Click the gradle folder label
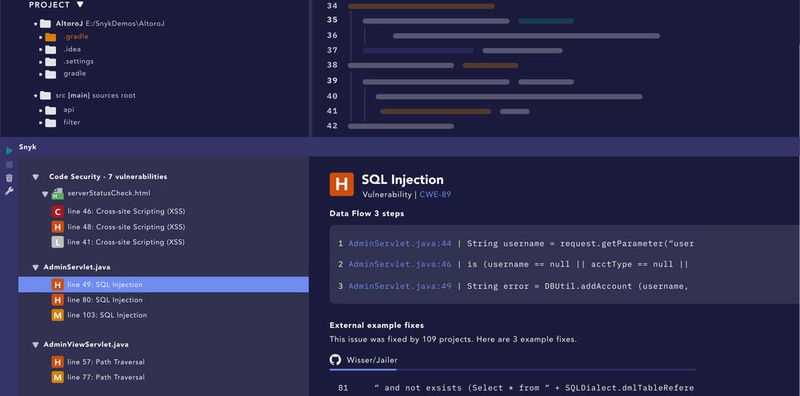Screen dimensions: 800x396 (74, 73)
